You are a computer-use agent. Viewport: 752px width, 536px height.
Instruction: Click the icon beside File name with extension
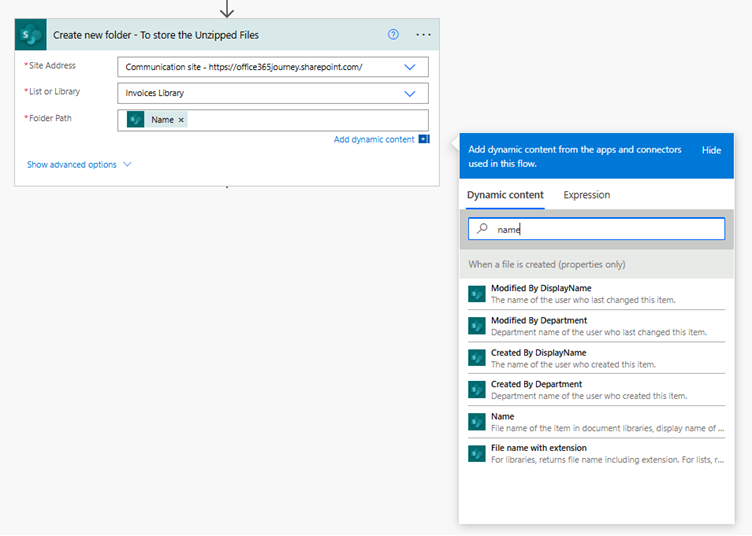(x=477, y=454)
